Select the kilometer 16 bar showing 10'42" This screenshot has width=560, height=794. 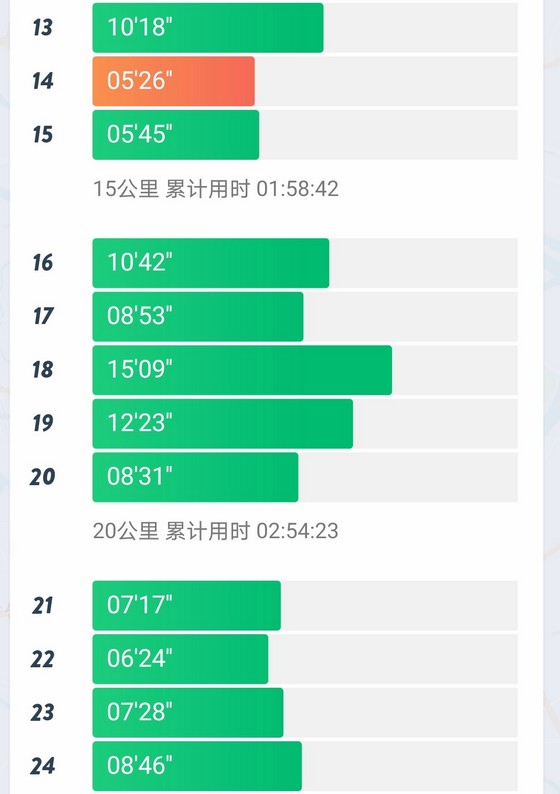point(211,263)
